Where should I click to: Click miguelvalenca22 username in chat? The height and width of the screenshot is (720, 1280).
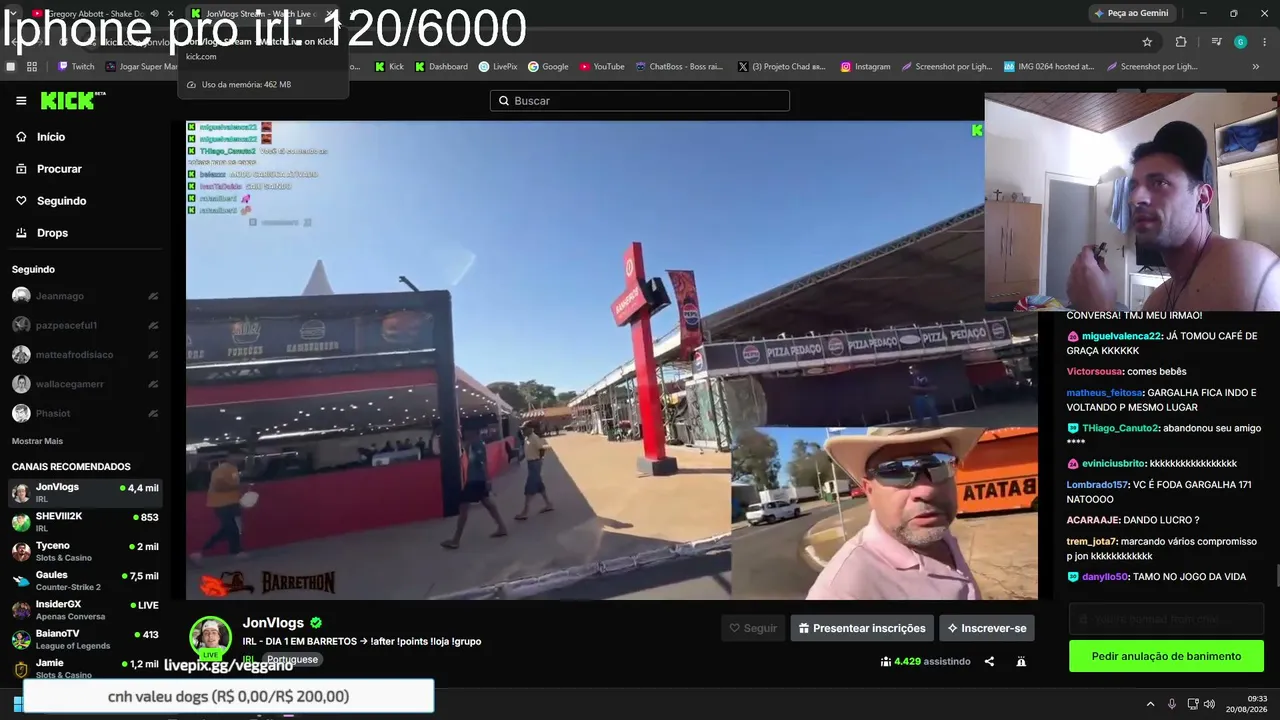coord(1121,336)
